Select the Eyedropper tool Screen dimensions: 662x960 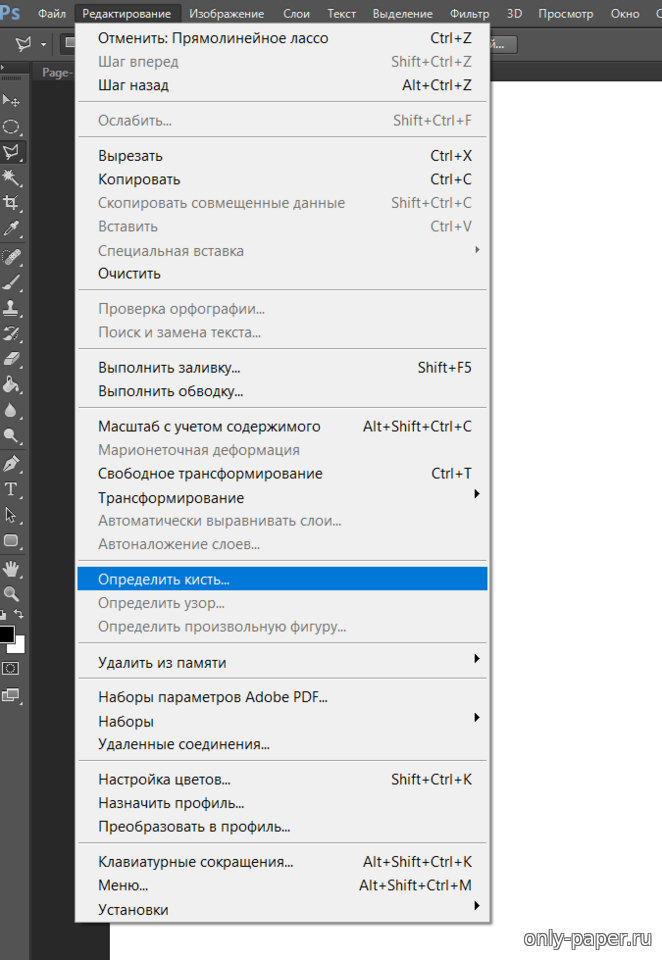(12, 229)
